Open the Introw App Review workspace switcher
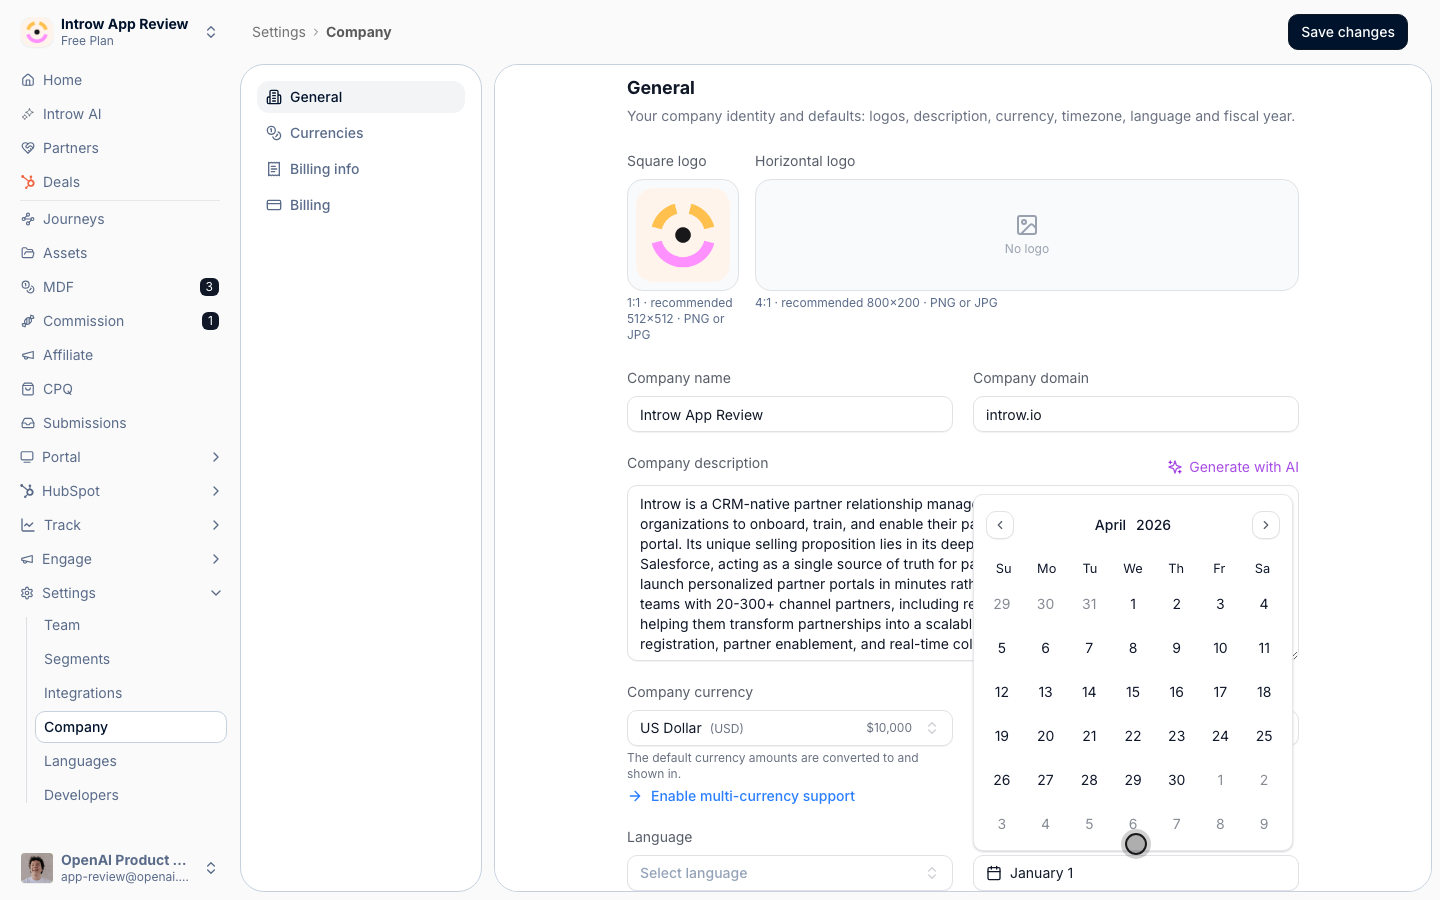Viewport: 1440px width, 900px height. pos(120,32)
